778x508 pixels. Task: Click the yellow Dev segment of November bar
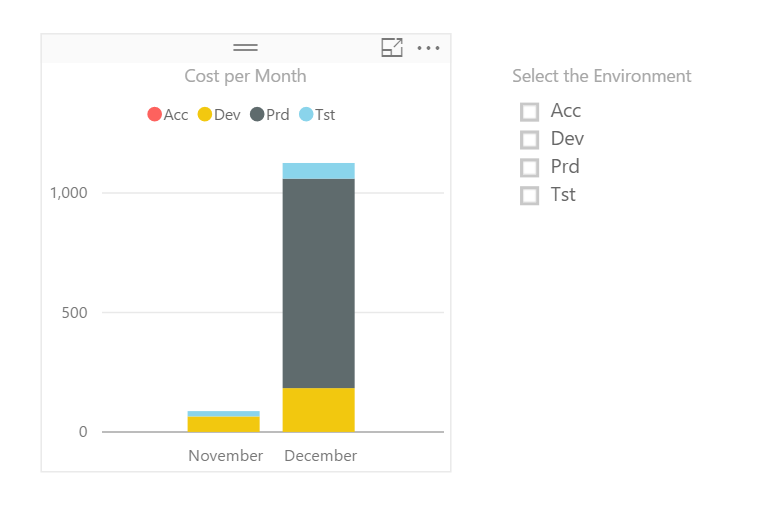tap(224, 424)
